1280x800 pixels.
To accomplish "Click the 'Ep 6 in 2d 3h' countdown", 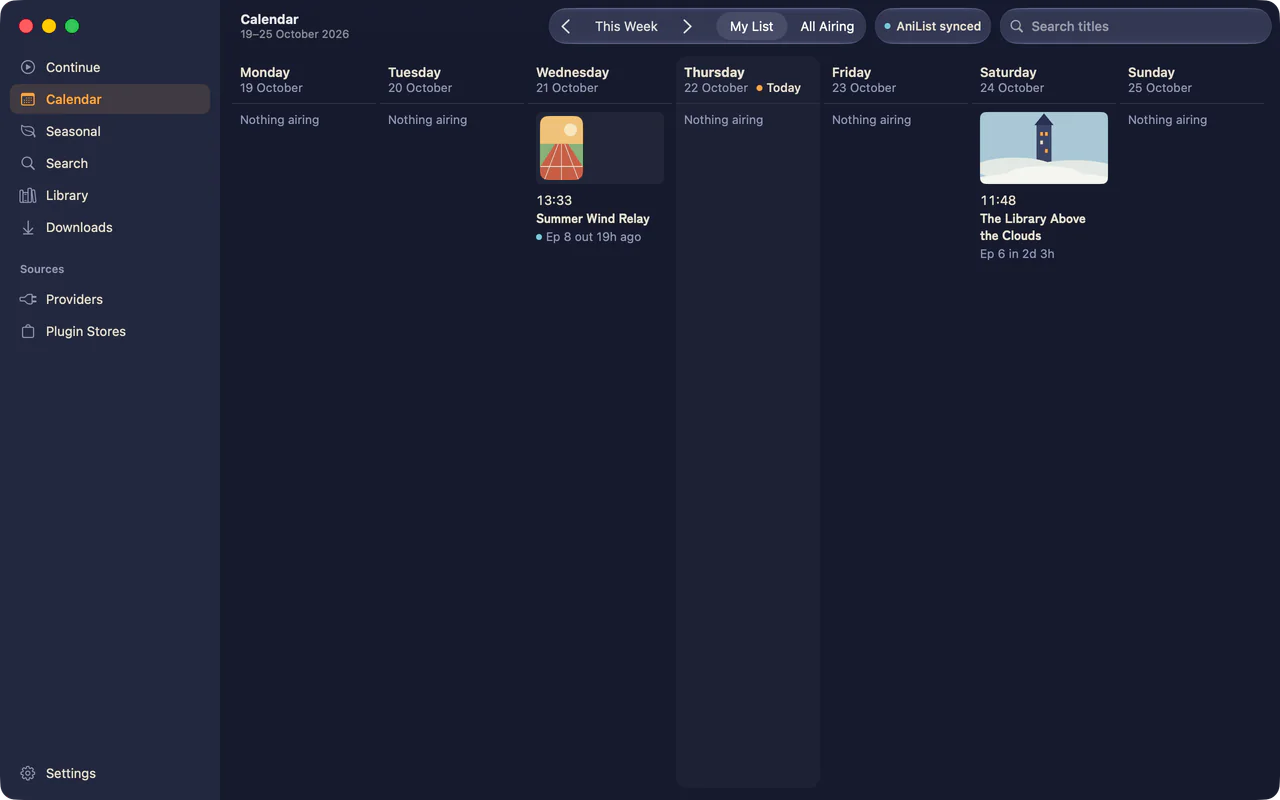I will [1017, 254].
